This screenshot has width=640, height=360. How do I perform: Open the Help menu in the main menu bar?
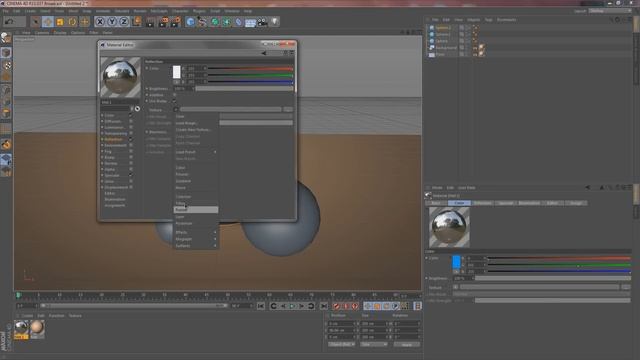tap(248, 11)
